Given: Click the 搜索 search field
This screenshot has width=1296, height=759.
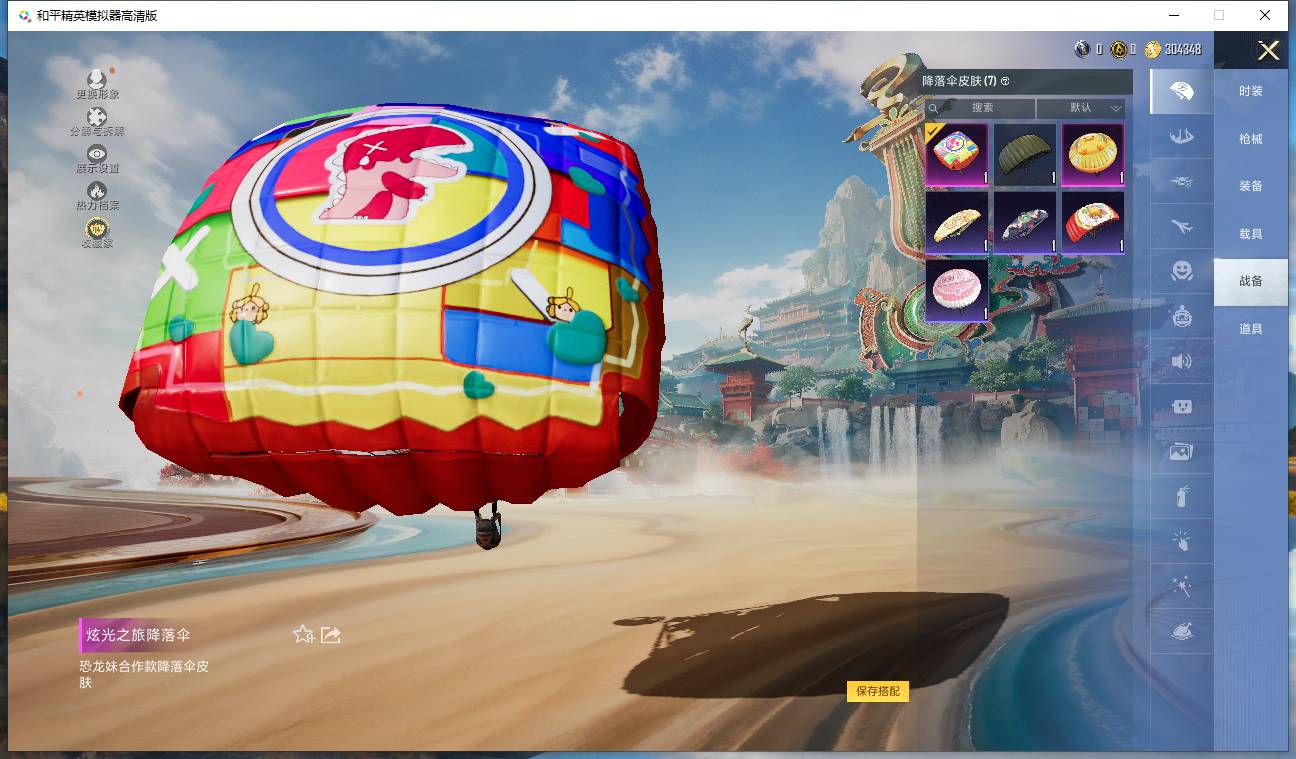Looking at the screenshot, I should [982, 108].
